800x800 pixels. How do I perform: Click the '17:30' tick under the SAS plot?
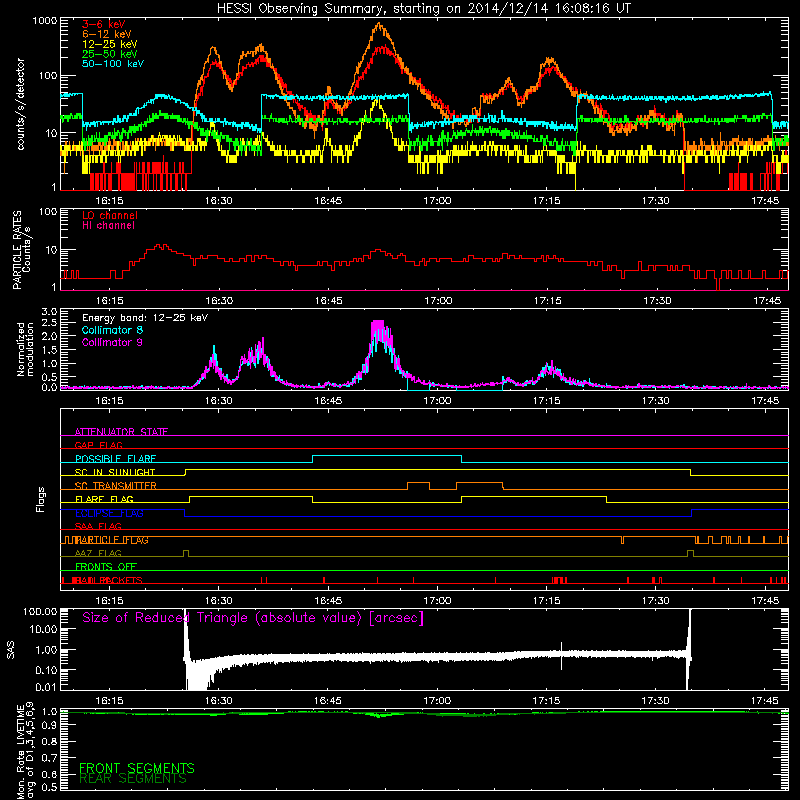[x=656, y=701]
